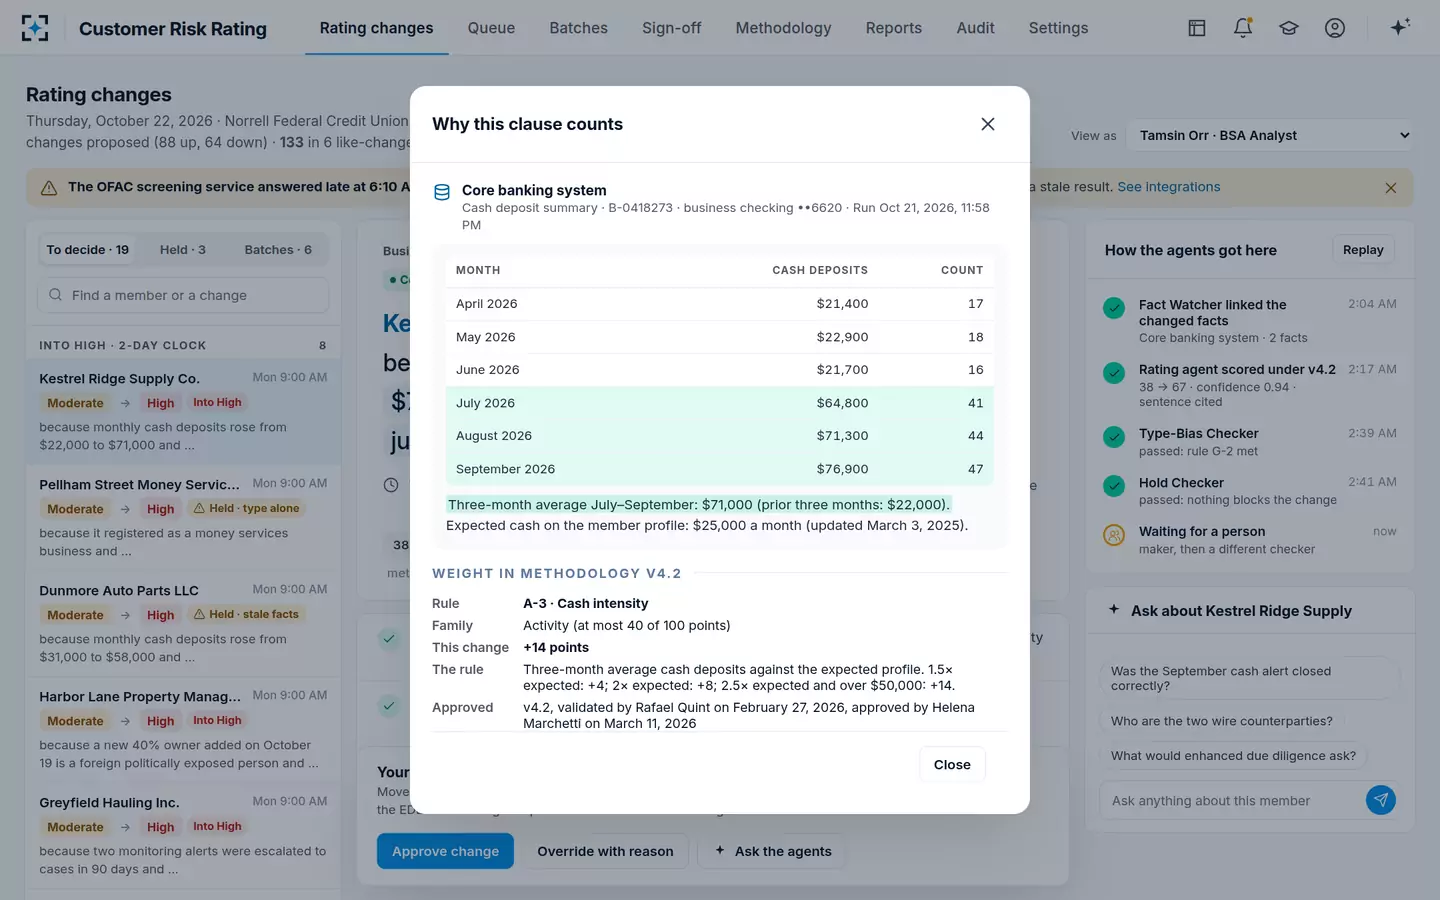1440x900 pixels.
Task: Click the Find a member or a change field
Action: click(x=183, y=295)
